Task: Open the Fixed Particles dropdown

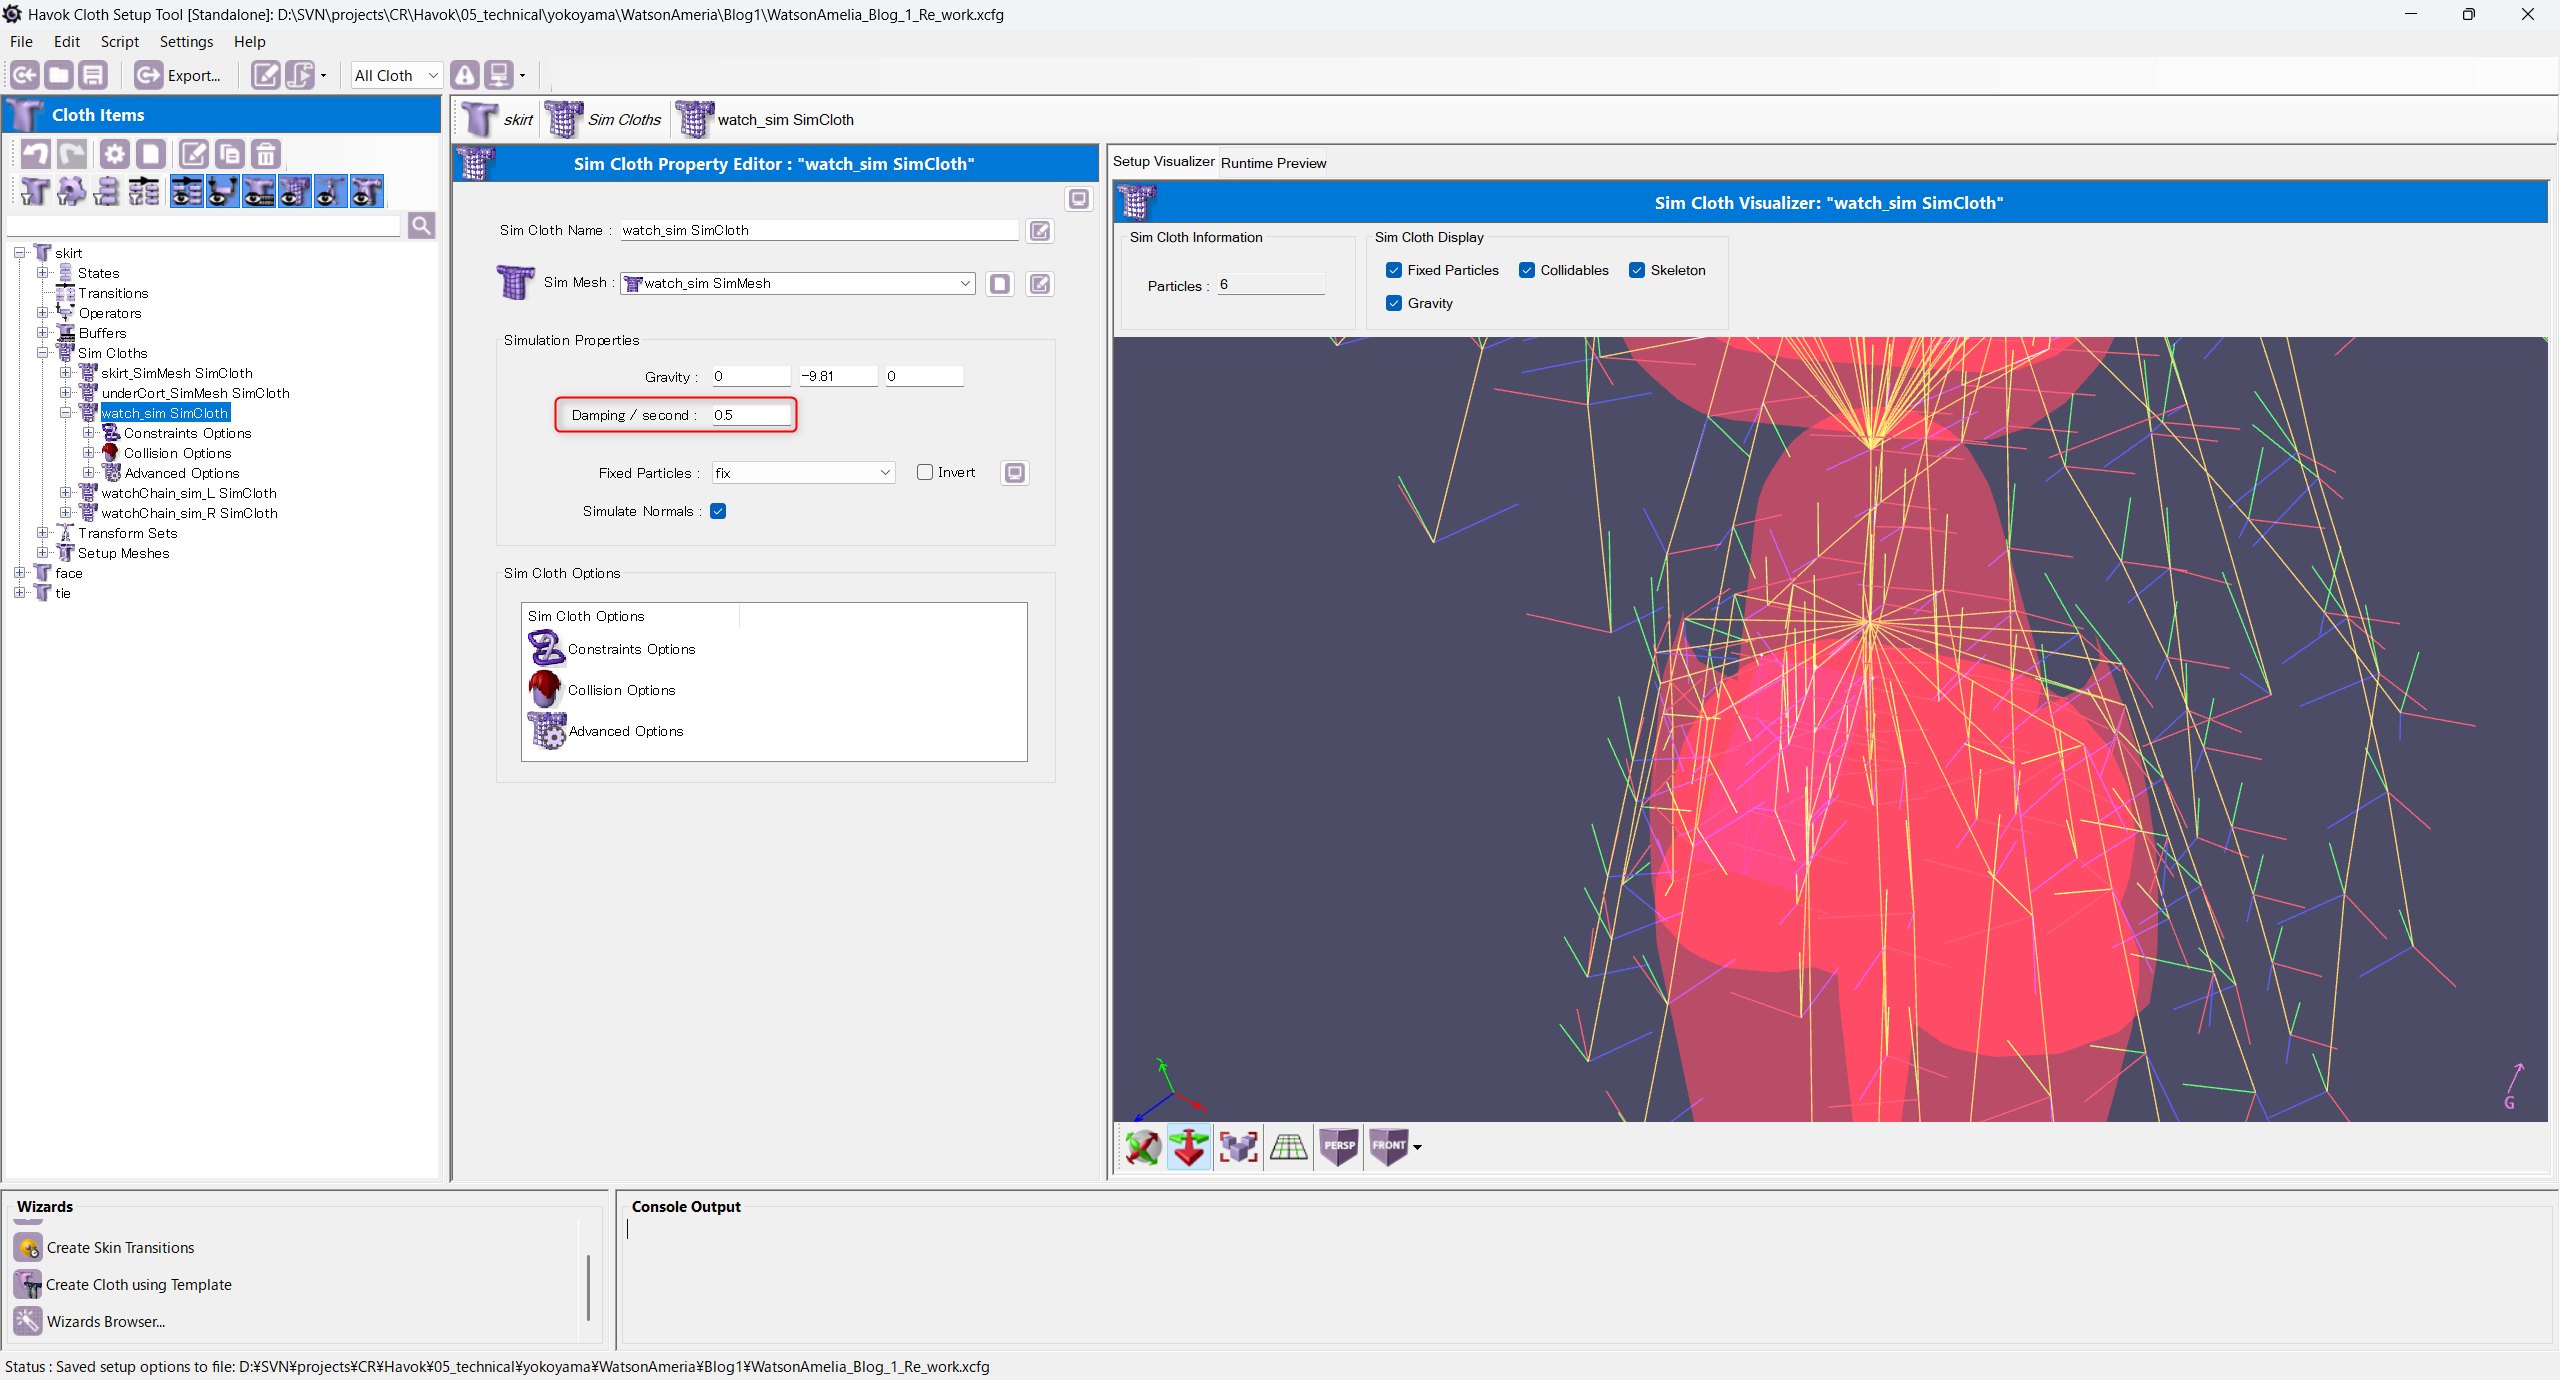Action: point(803,473)
